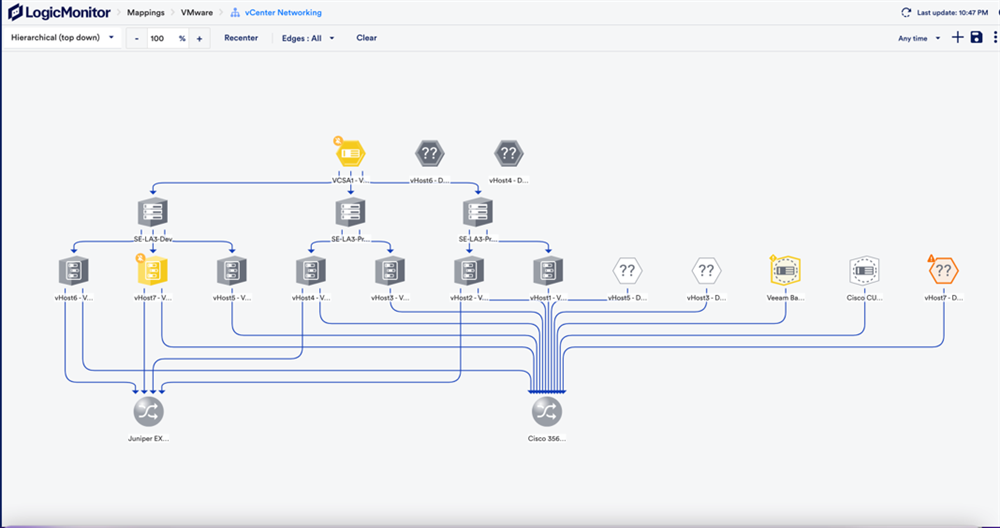Open the Any time range dropdown
Image resolution: width=1000 pixels, height=528 pixels.
[x=920, y=38]
